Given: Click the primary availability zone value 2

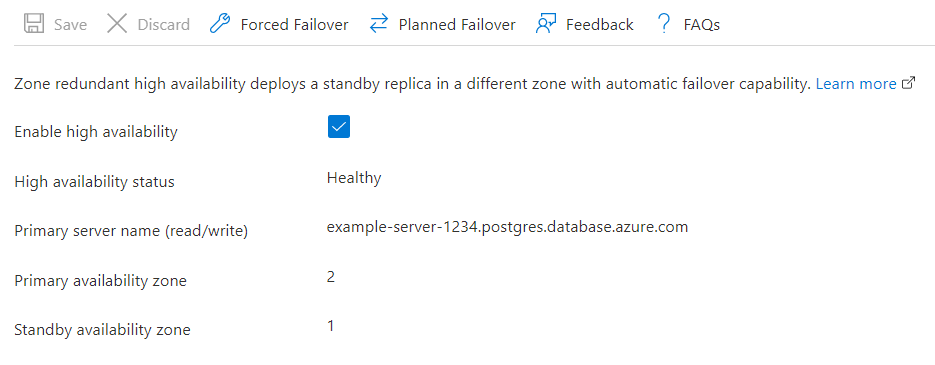Looking at the screenshot, I should [331, 277].
